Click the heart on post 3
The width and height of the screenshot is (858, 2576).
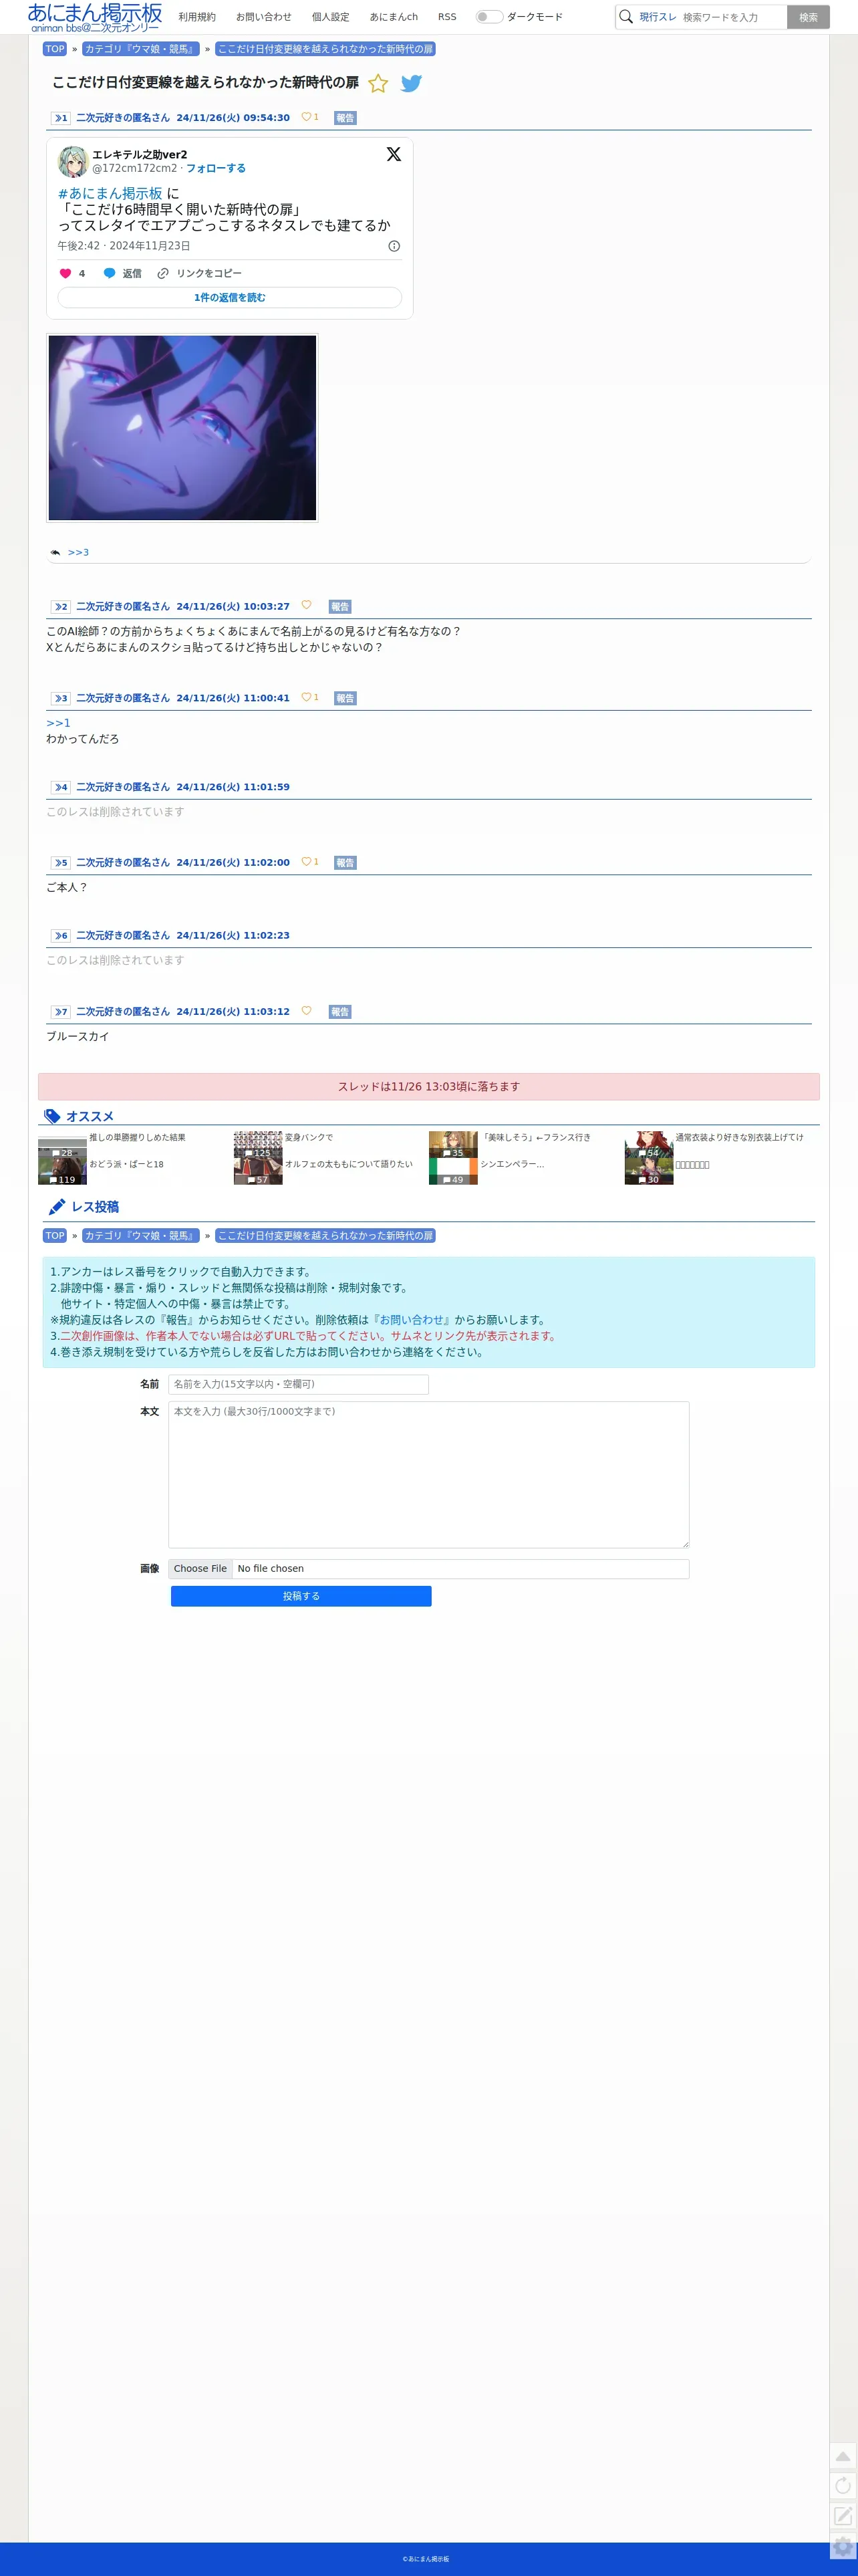tap(306, 697)
